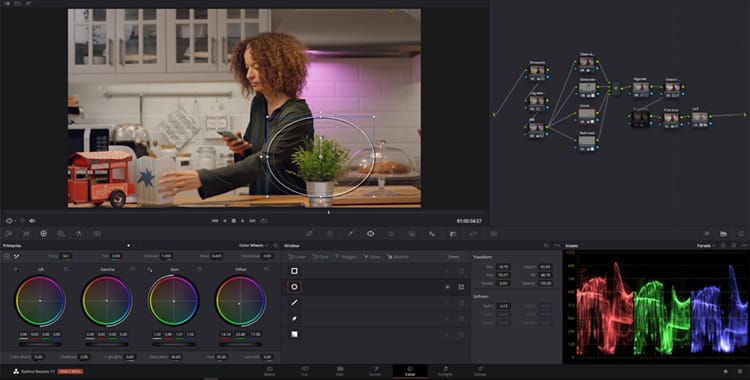This screenshot has height=380, width=750.
Task: Open the Color Warper palette
Action: (330, 234)
